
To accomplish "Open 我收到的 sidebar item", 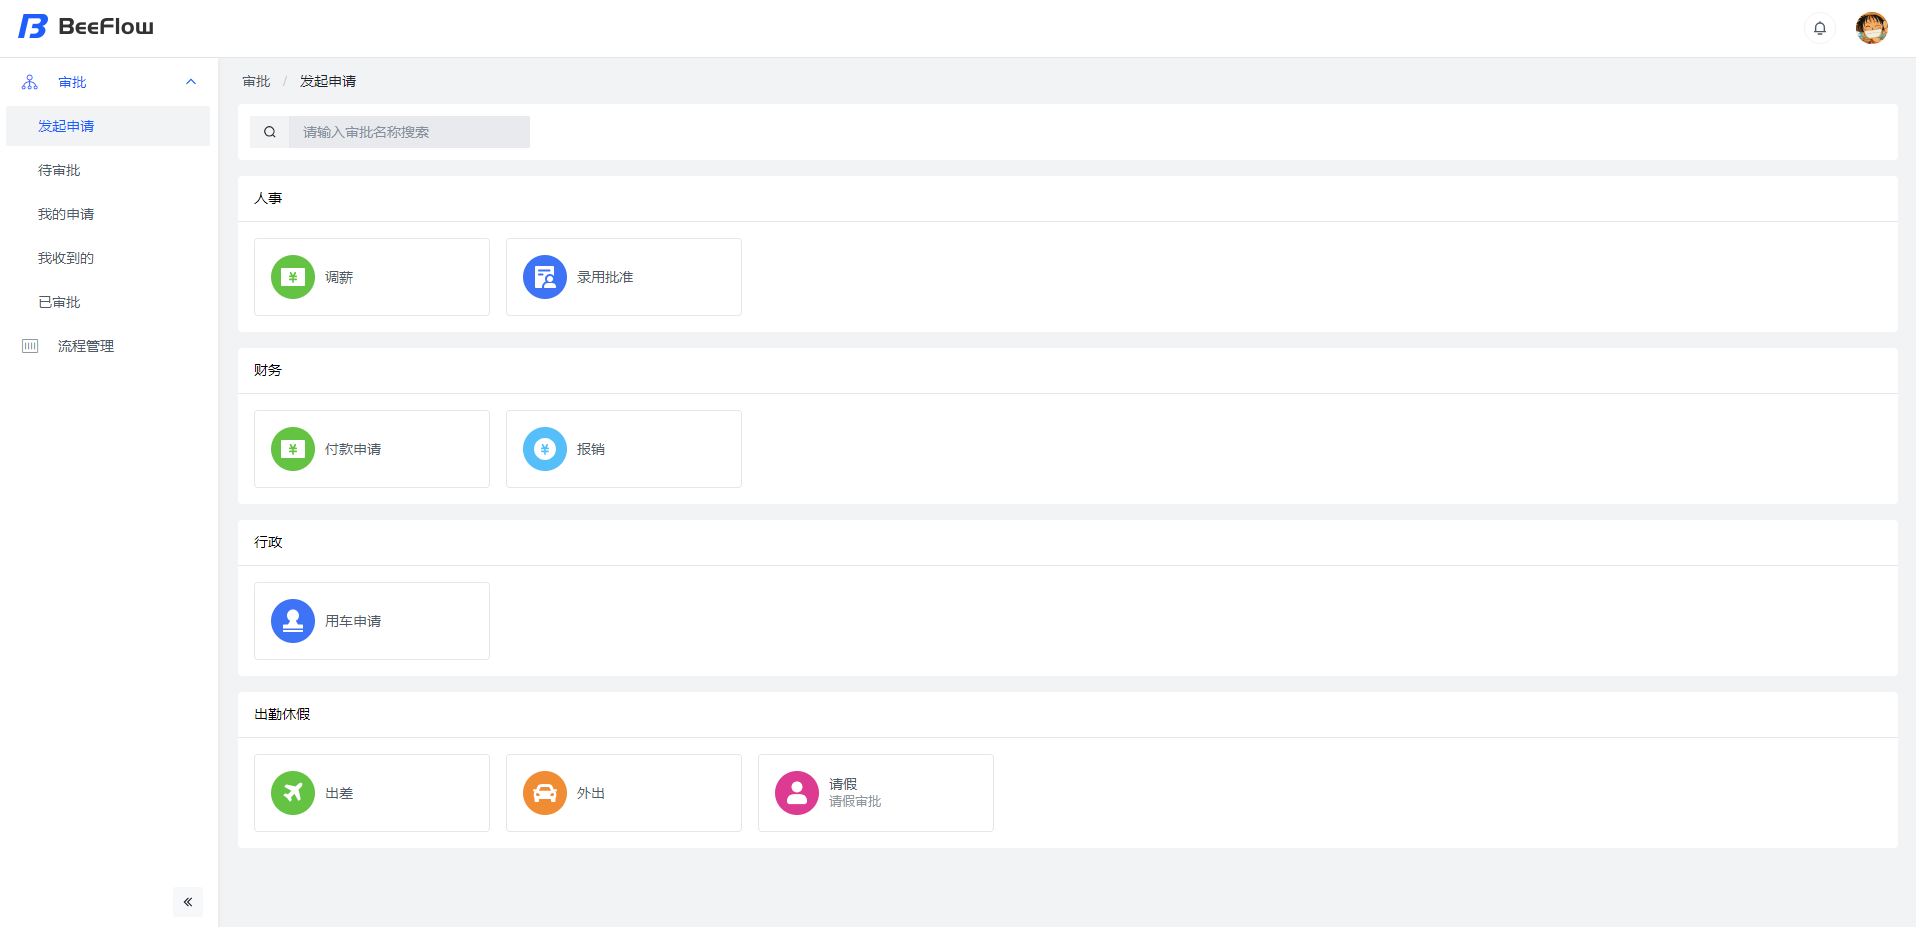I will pos(66,258).
